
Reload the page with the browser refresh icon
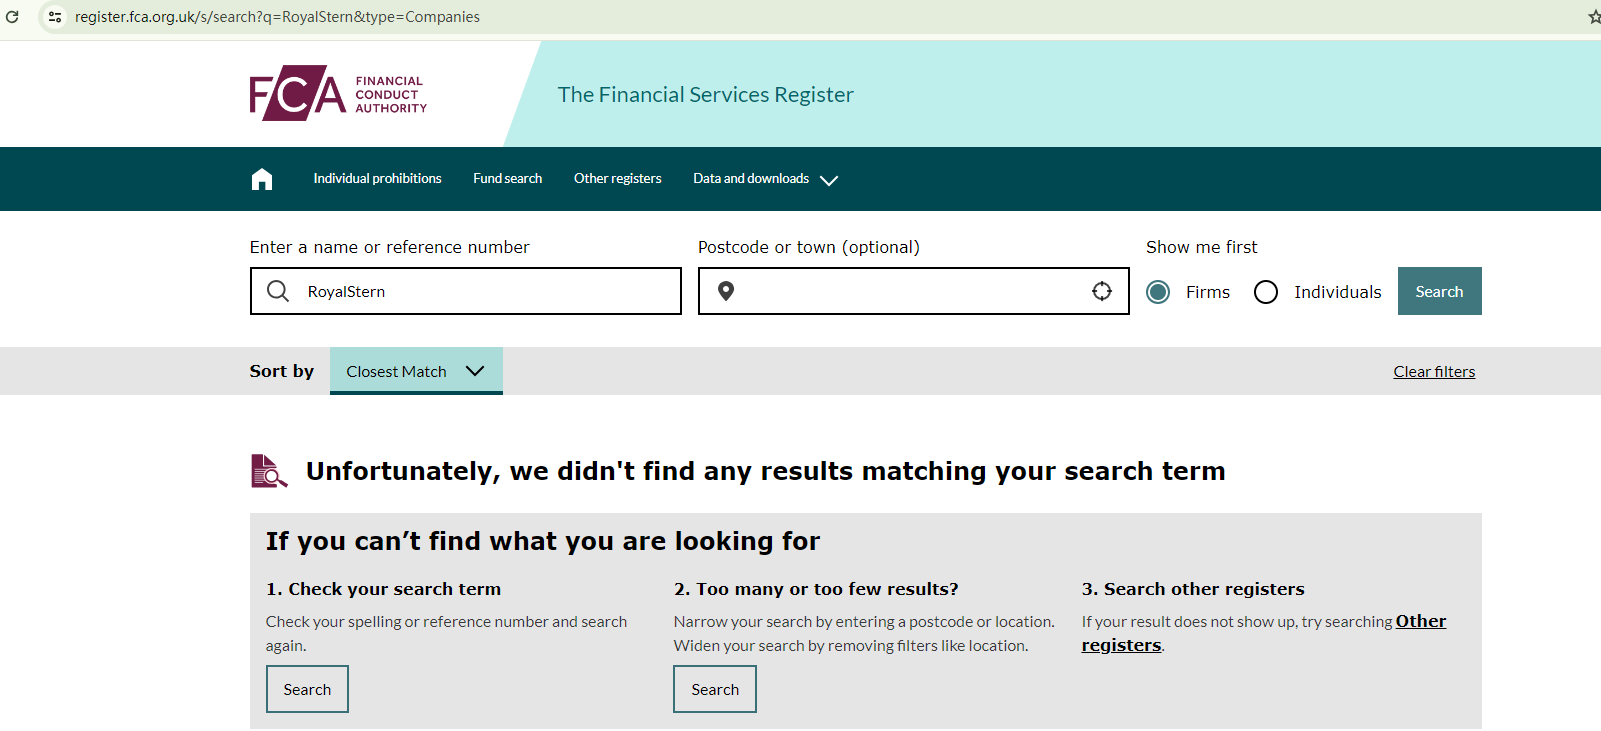click(x=12, y=17)
